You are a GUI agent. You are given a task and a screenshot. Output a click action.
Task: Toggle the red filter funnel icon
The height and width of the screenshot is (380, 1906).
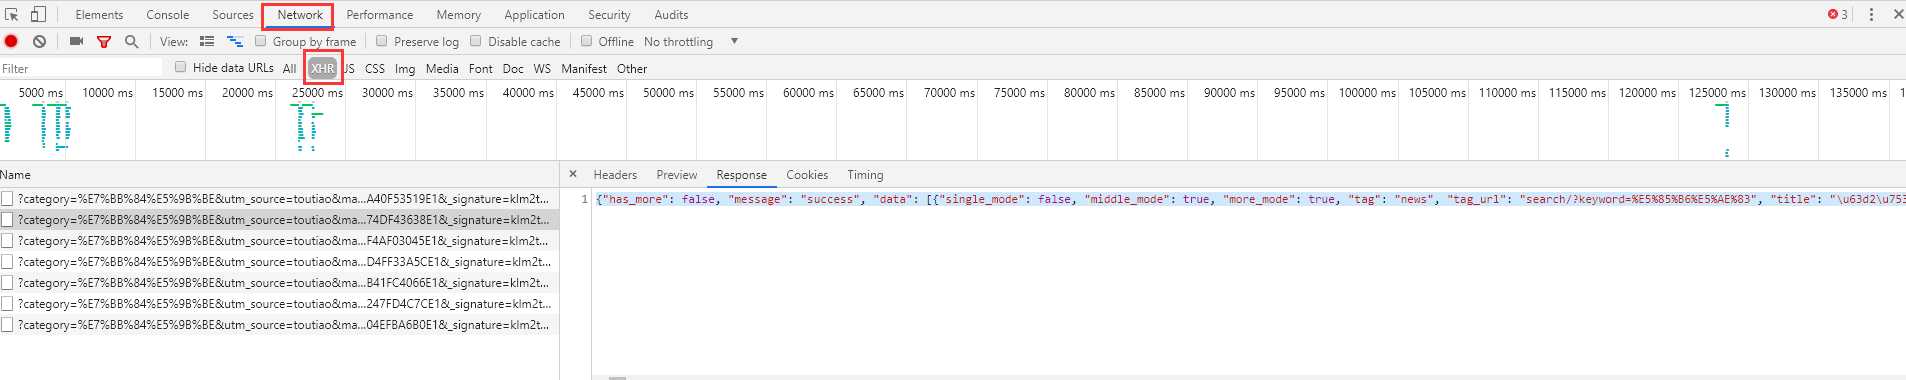(x=104, y=41)
